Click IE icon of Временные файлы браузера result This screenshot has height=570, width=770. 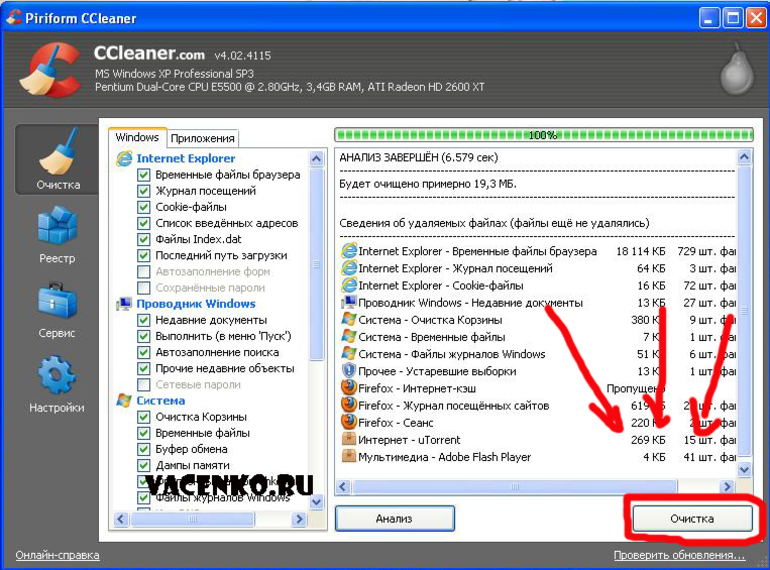click(349, 251)
